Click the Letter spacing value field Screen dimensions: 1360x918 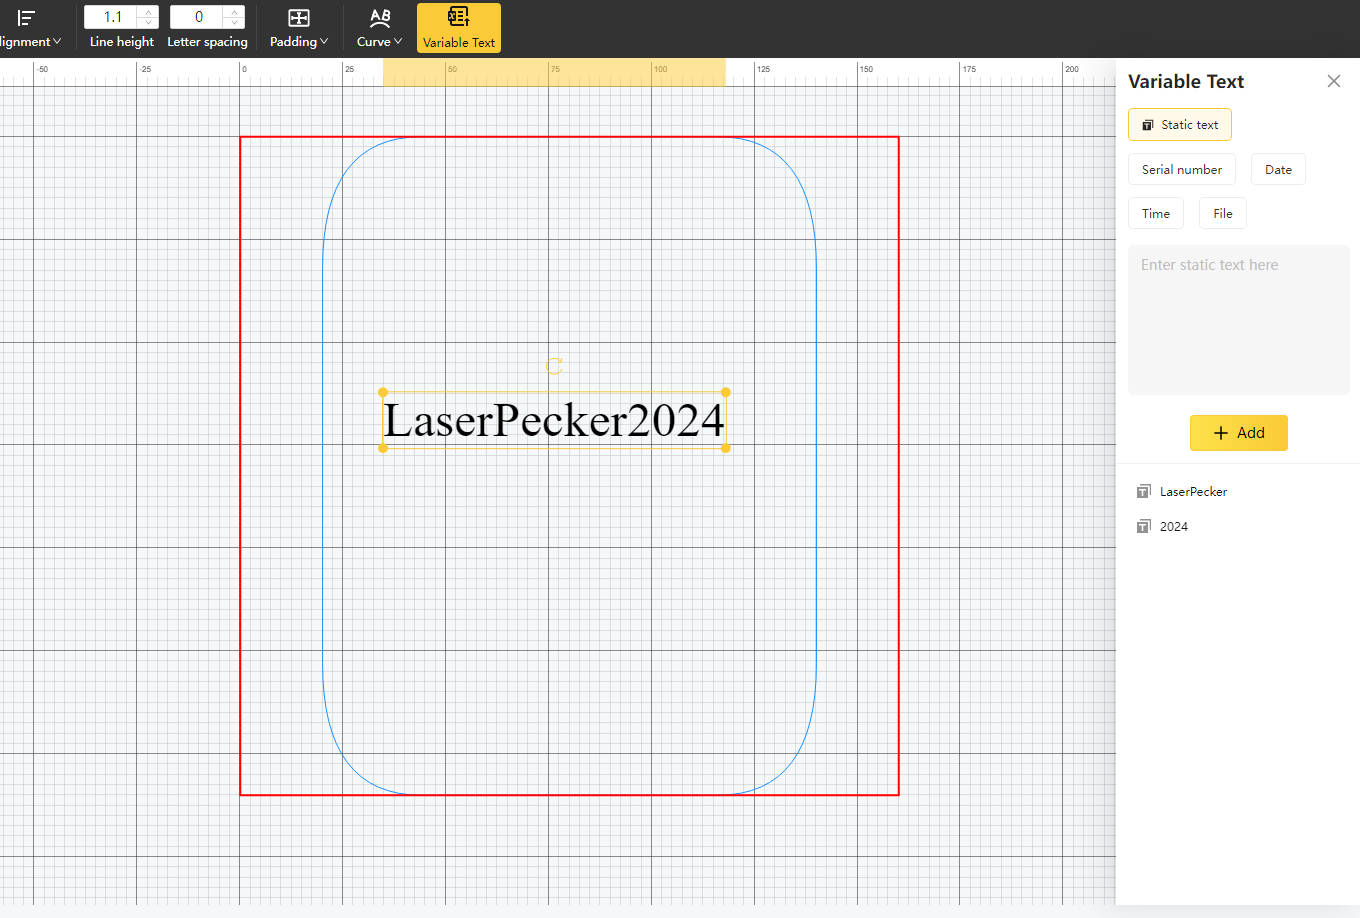198,17
